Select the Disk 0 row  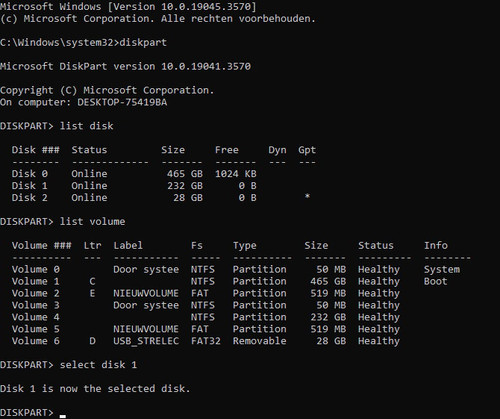pyautogui.click(x=134, y=174)
